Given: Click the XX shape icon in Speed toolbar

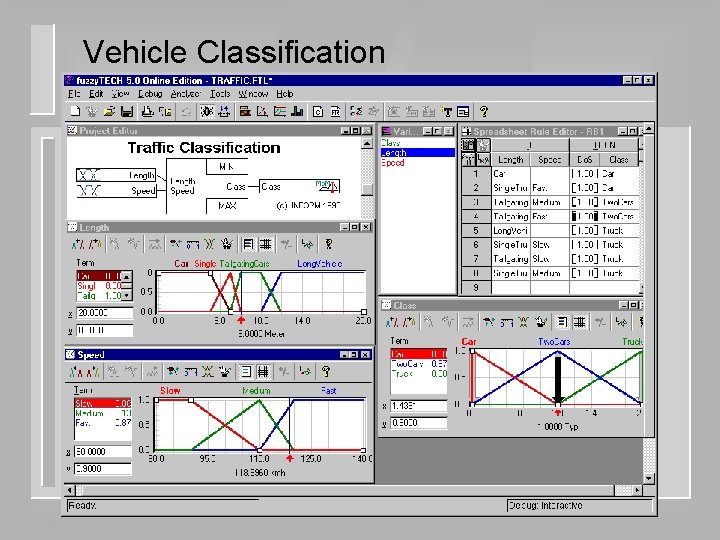Looking at the screenshot, I should pos(208,371).
